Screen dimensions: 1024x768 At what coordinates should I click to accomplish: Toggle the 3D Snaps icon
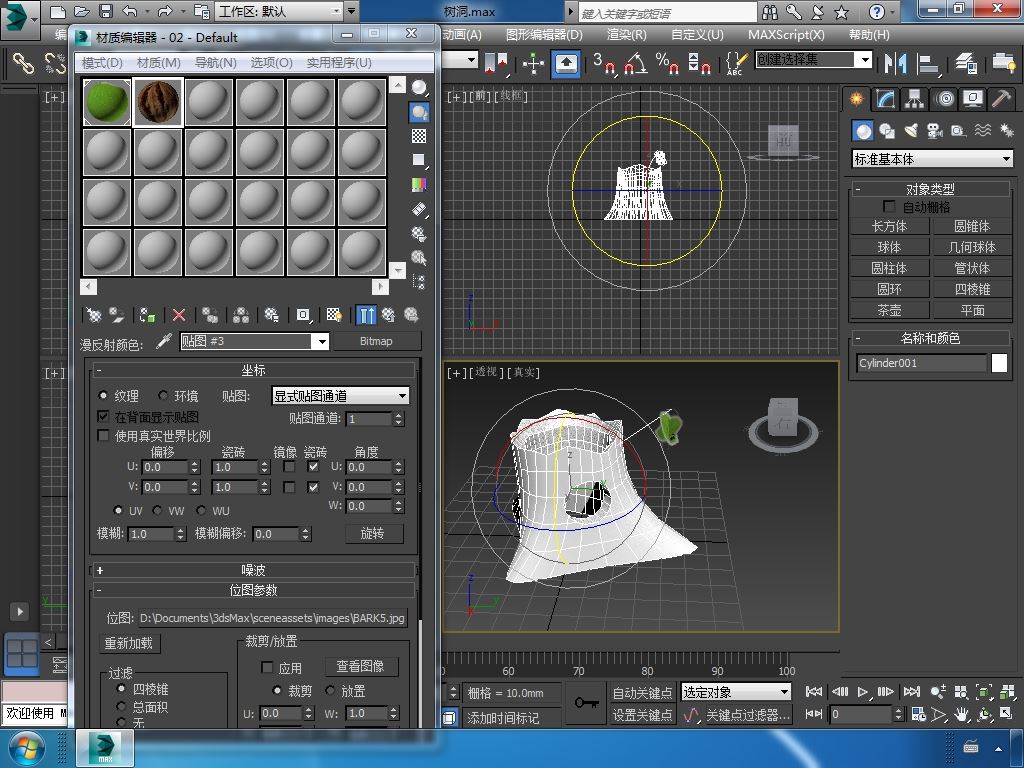[x=605, y=63]
